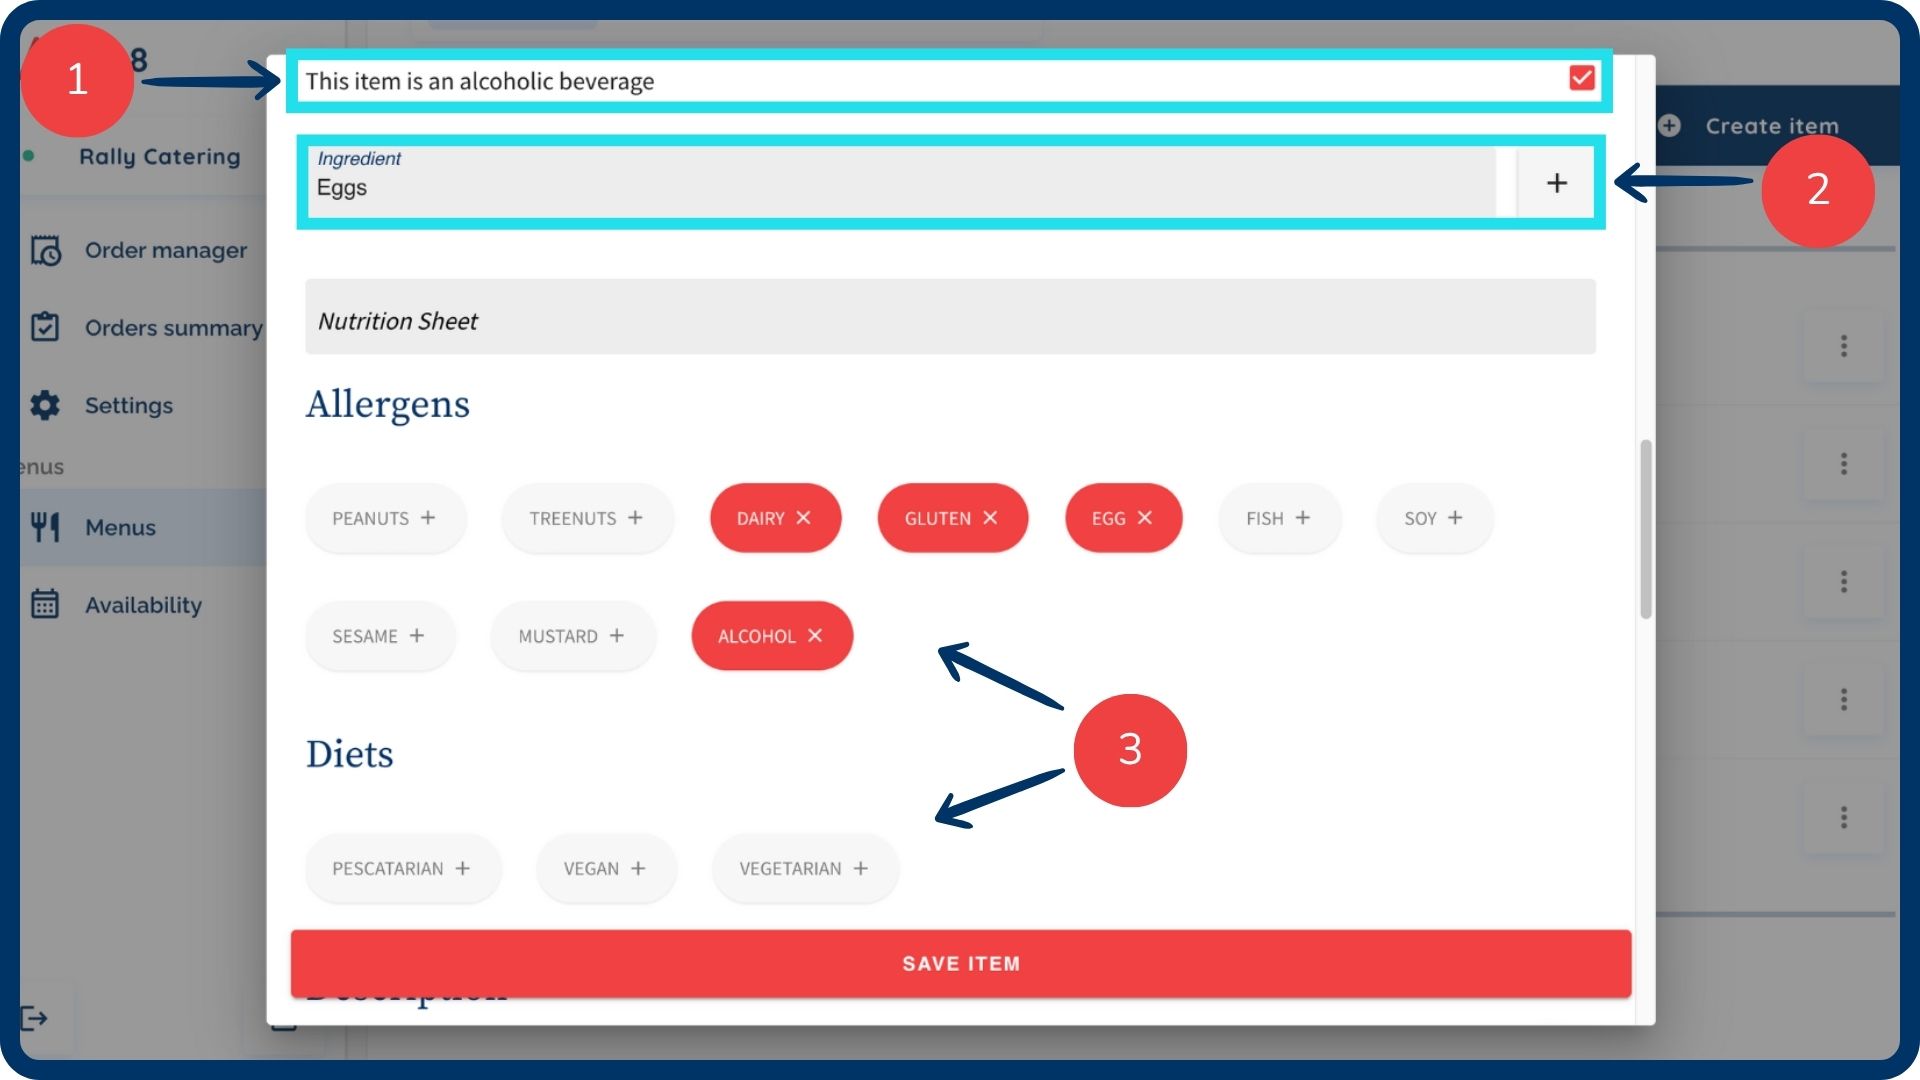Screen dimensions: 1920x1080
Task: Click the Ingredient input field
Action: 900,185
